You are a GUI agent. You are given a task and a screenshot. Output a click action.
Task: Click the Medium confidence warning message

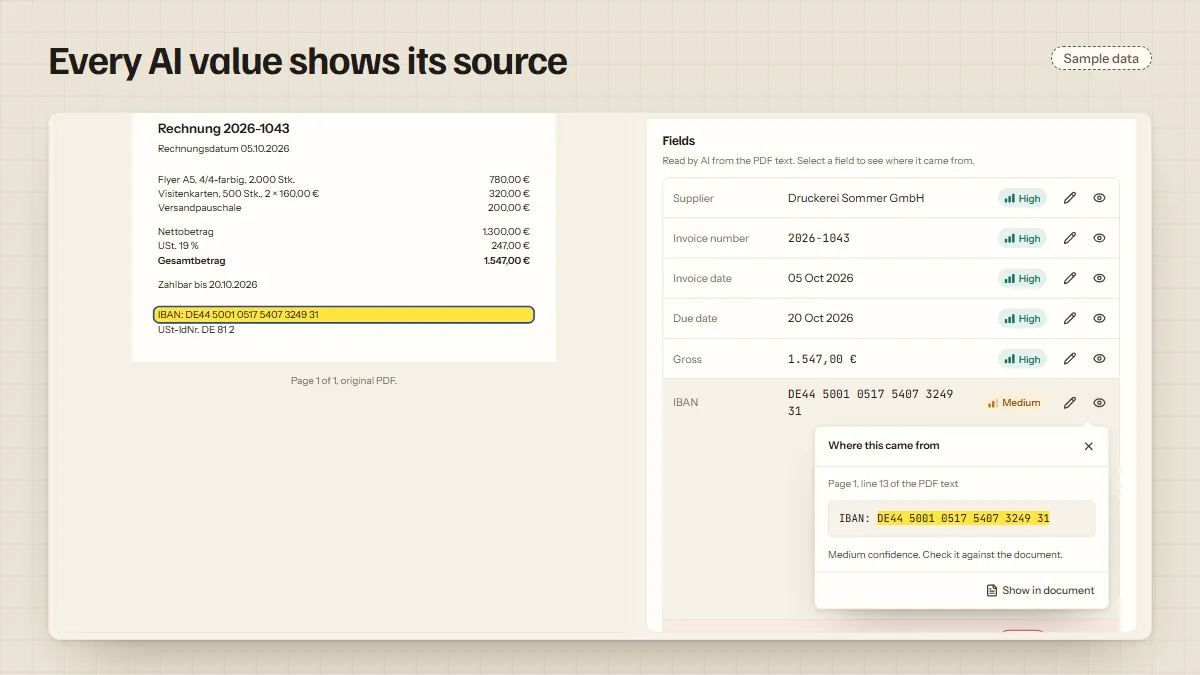[x=945, y=554]
